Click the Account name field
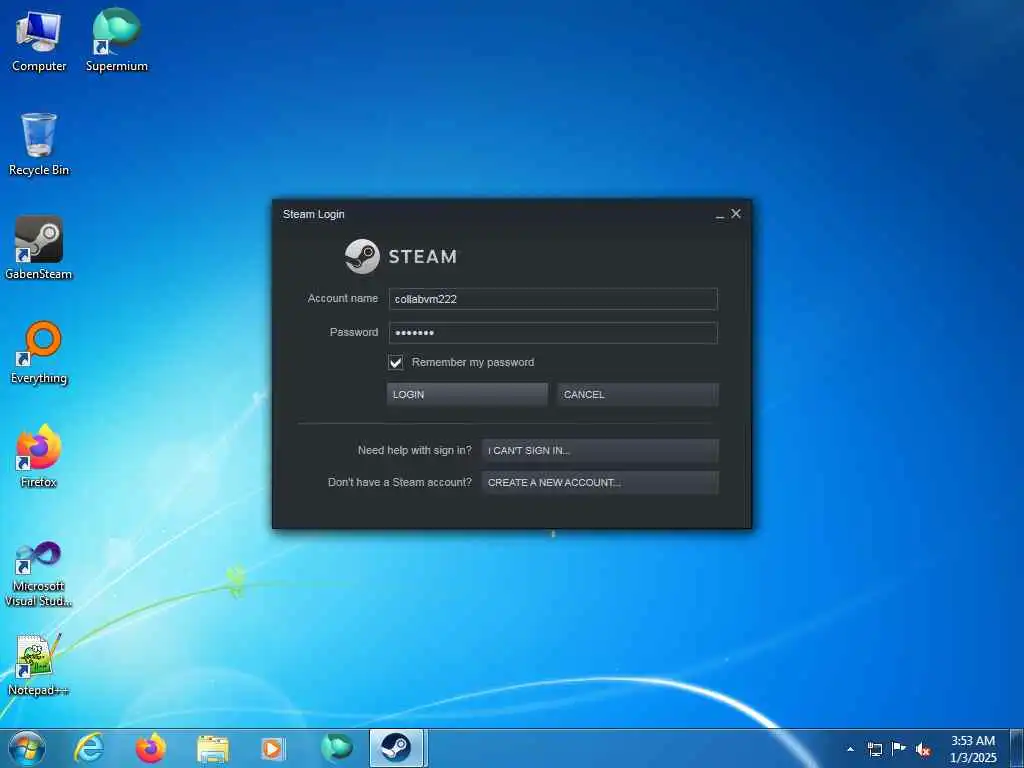 (x=553, y=299)
